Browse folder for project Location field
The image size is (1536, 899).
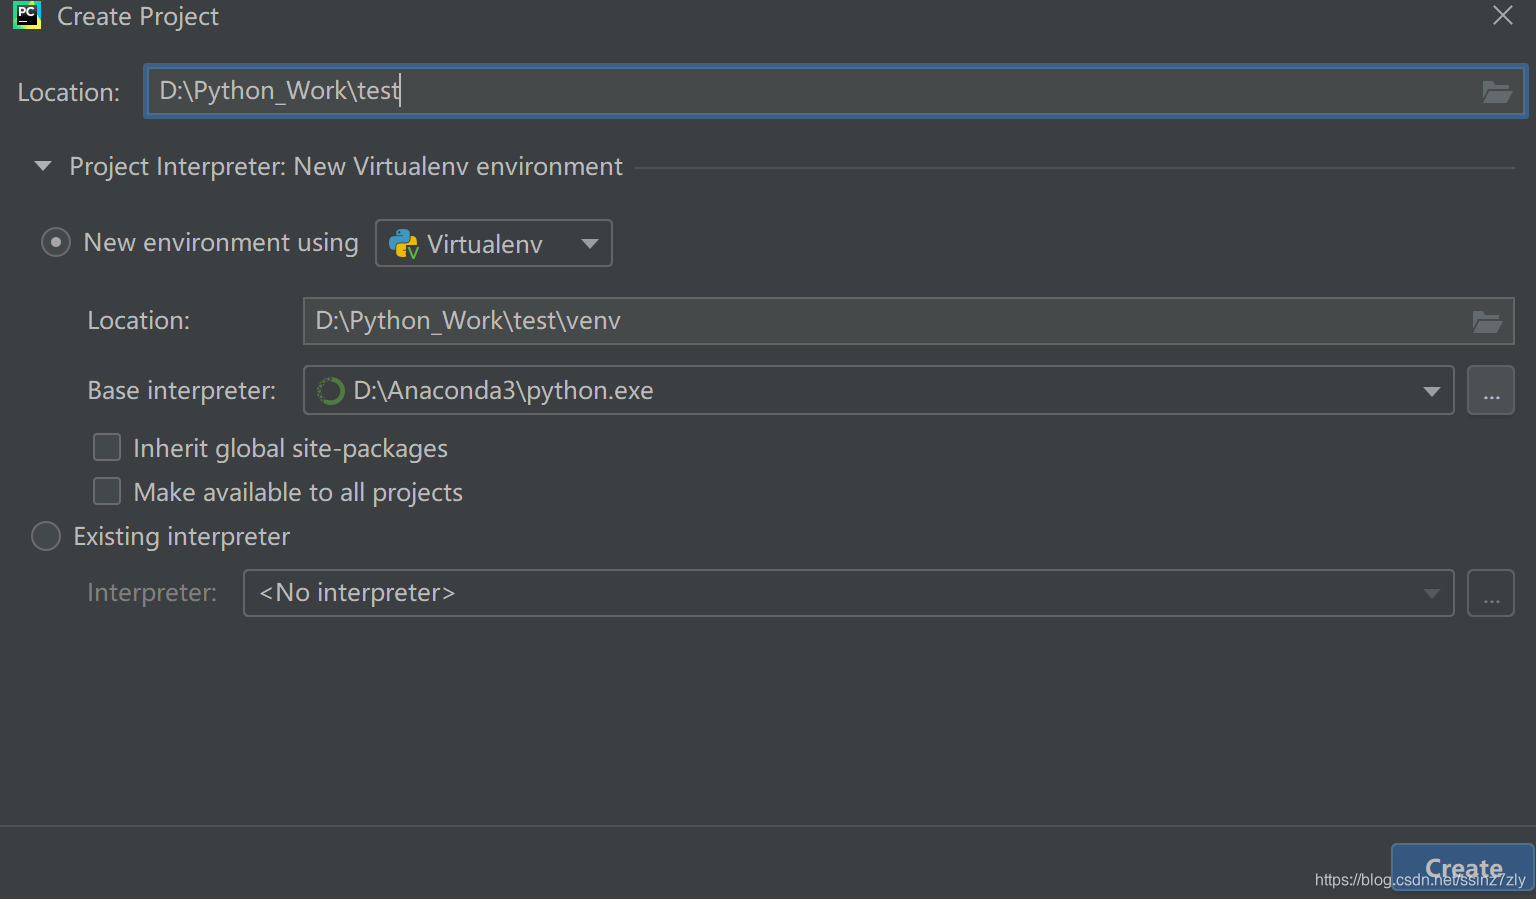(x=1496, y=92)
